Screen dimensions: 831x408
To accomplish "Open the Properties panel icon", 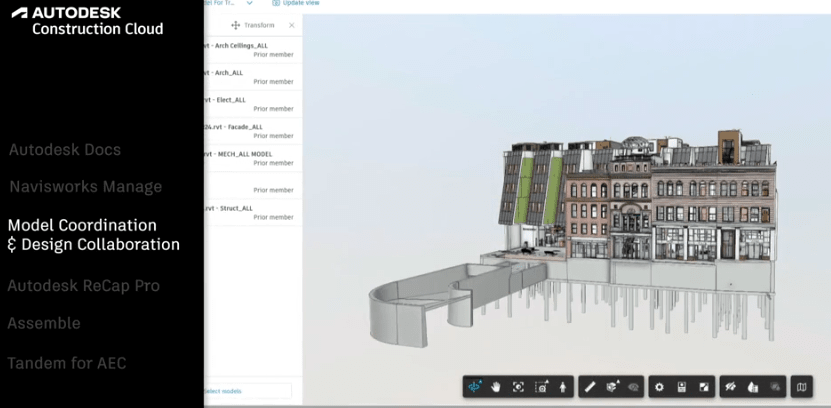I will pyautogui.click(x=682, y=387).
